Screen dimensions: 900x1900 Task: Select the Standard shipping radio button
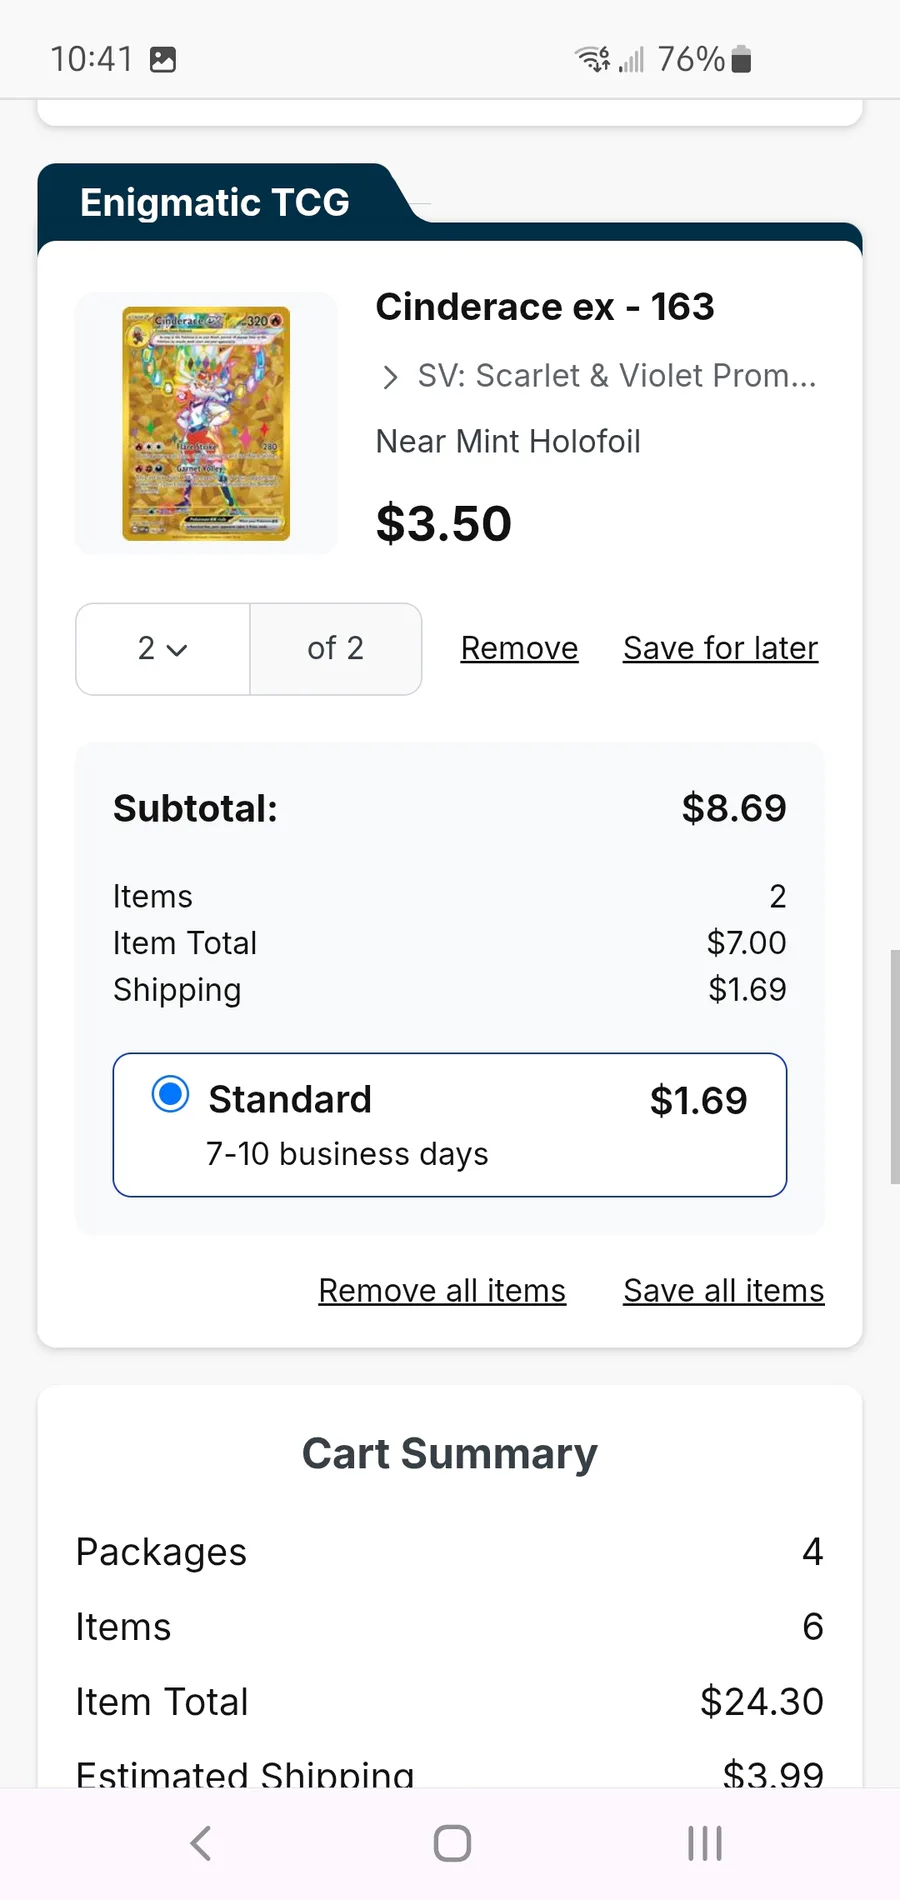(x=170, y=1094)
